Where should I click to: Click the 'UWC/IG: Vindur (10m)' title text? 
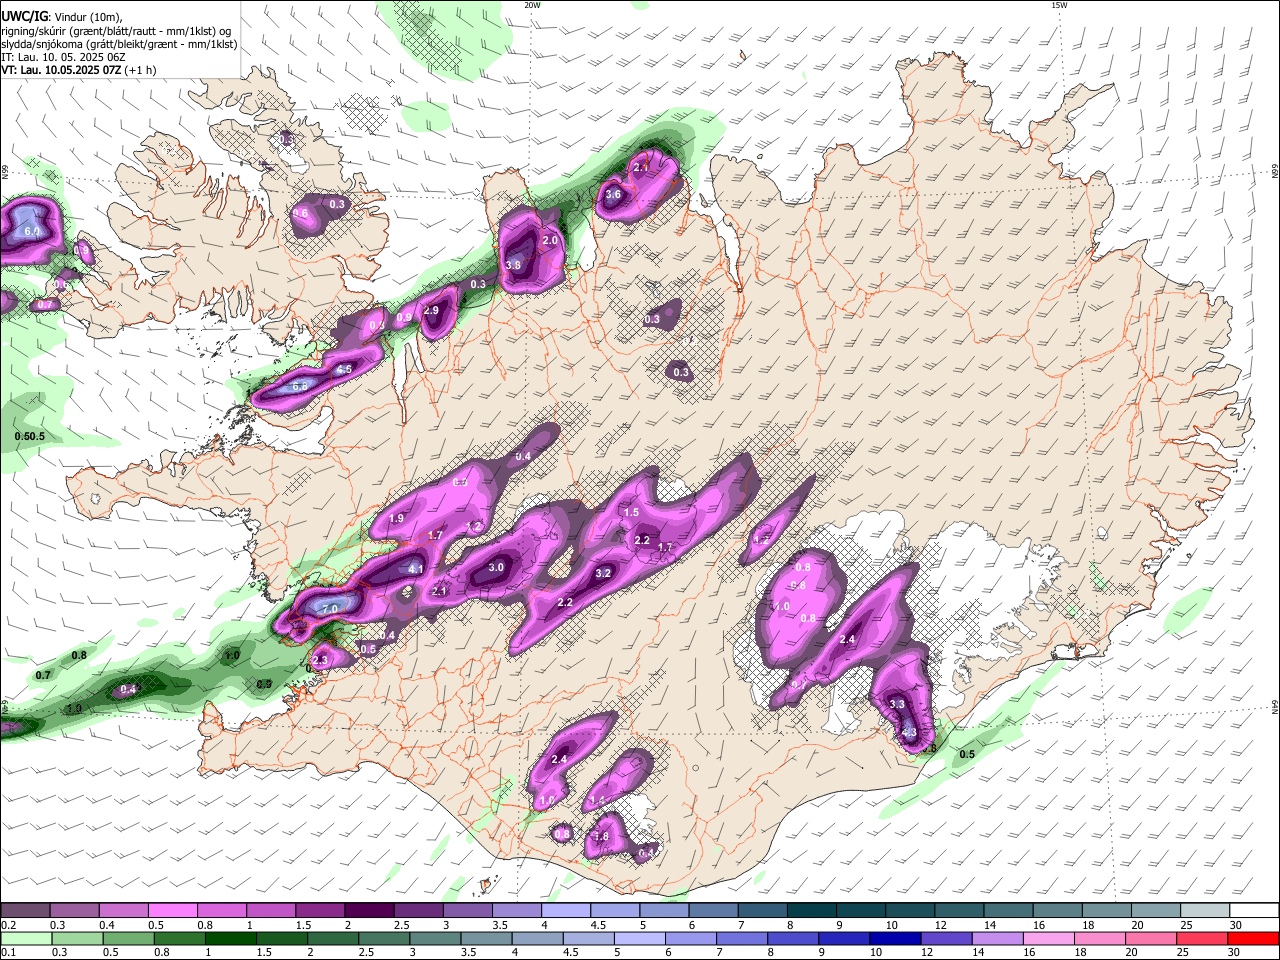point(61,17)
